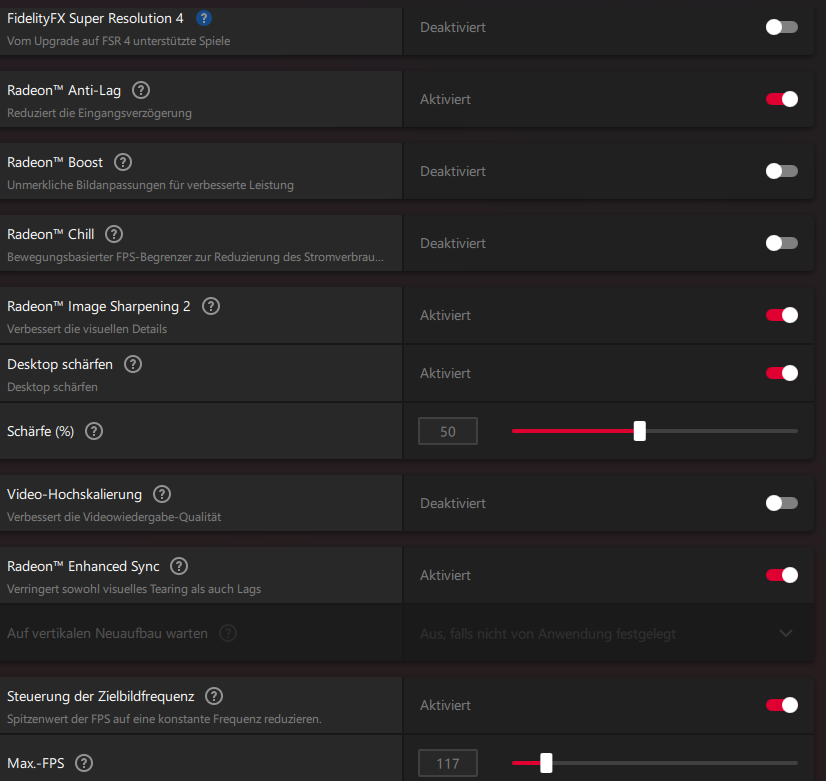This screenshot has width=826, height=781.
Task: Click the Radeon Boost help icon
Action: coord(123,162)
